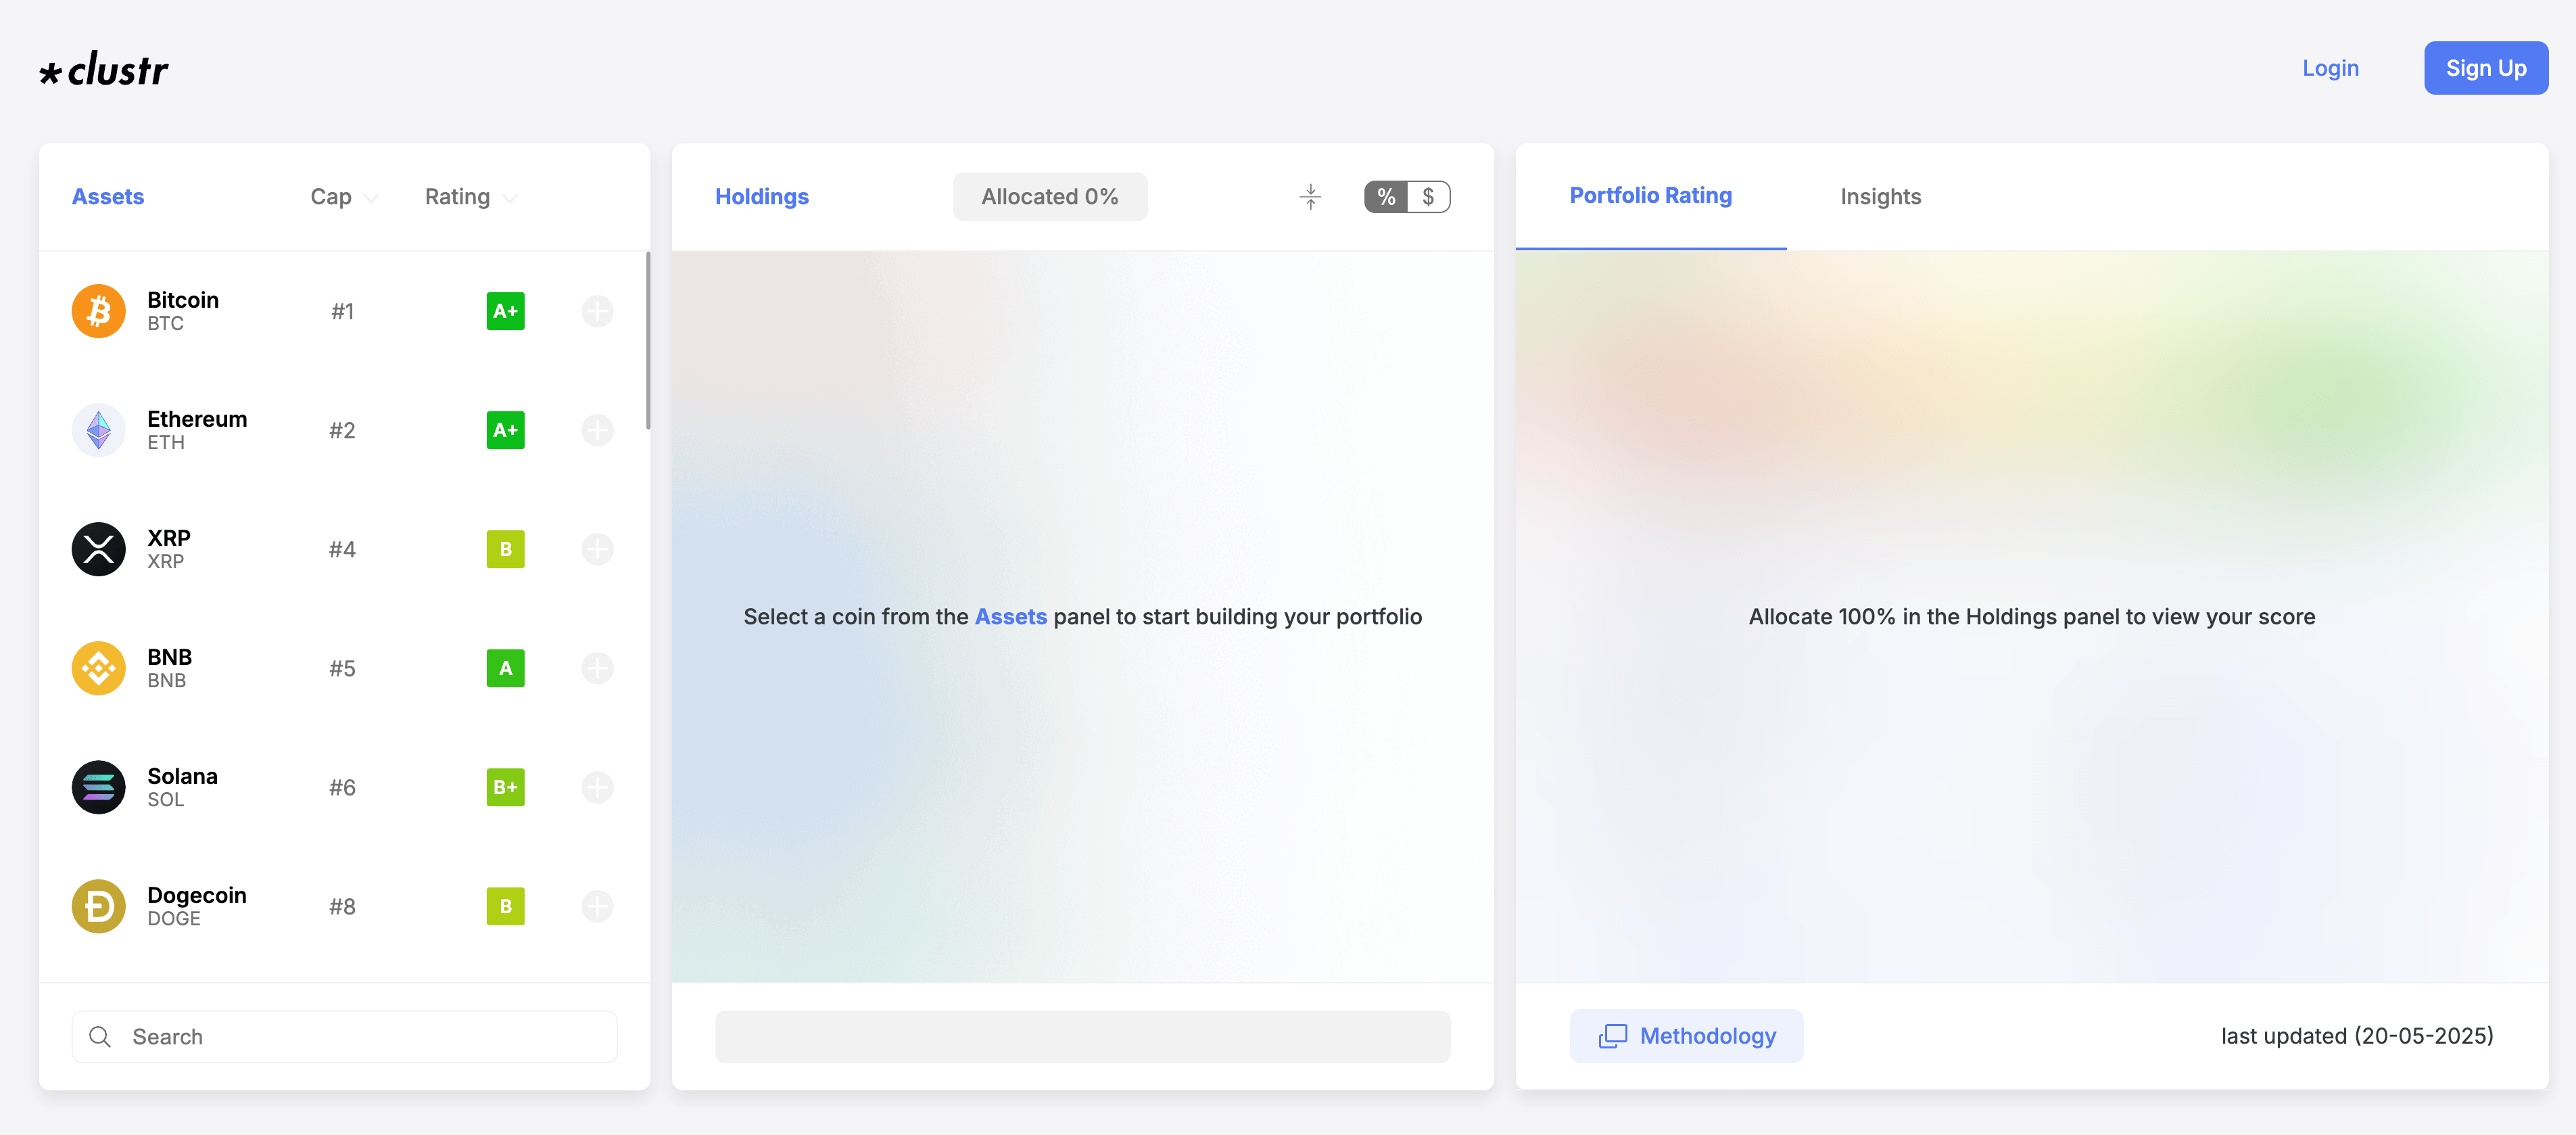The height and width of the screenshot is (1135, 2576).
Task: Click the Allocated 0% indicator
Action: click(1049, 197)
